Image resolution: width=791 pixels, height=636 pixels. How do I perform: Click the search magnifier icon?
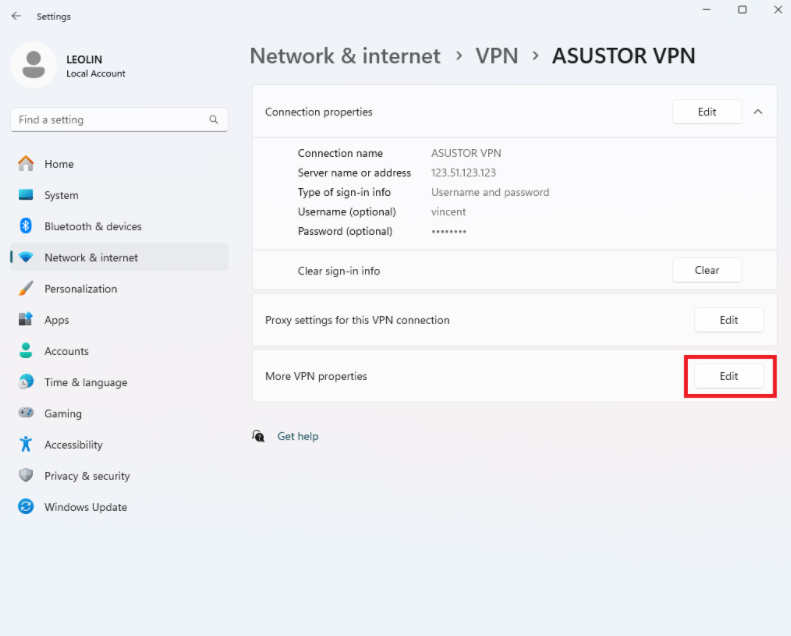click(214, 120)
